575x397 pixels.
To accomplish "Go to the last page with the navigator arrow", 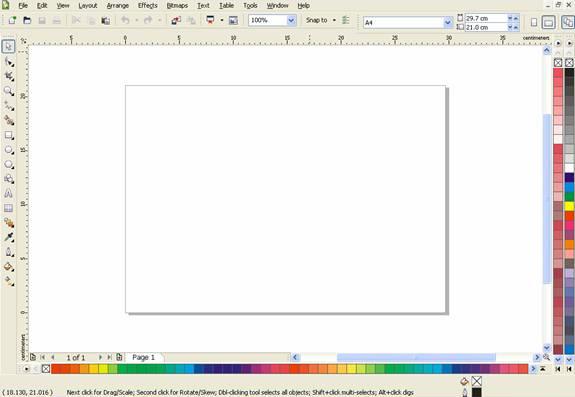I will [x=109, y=357].
